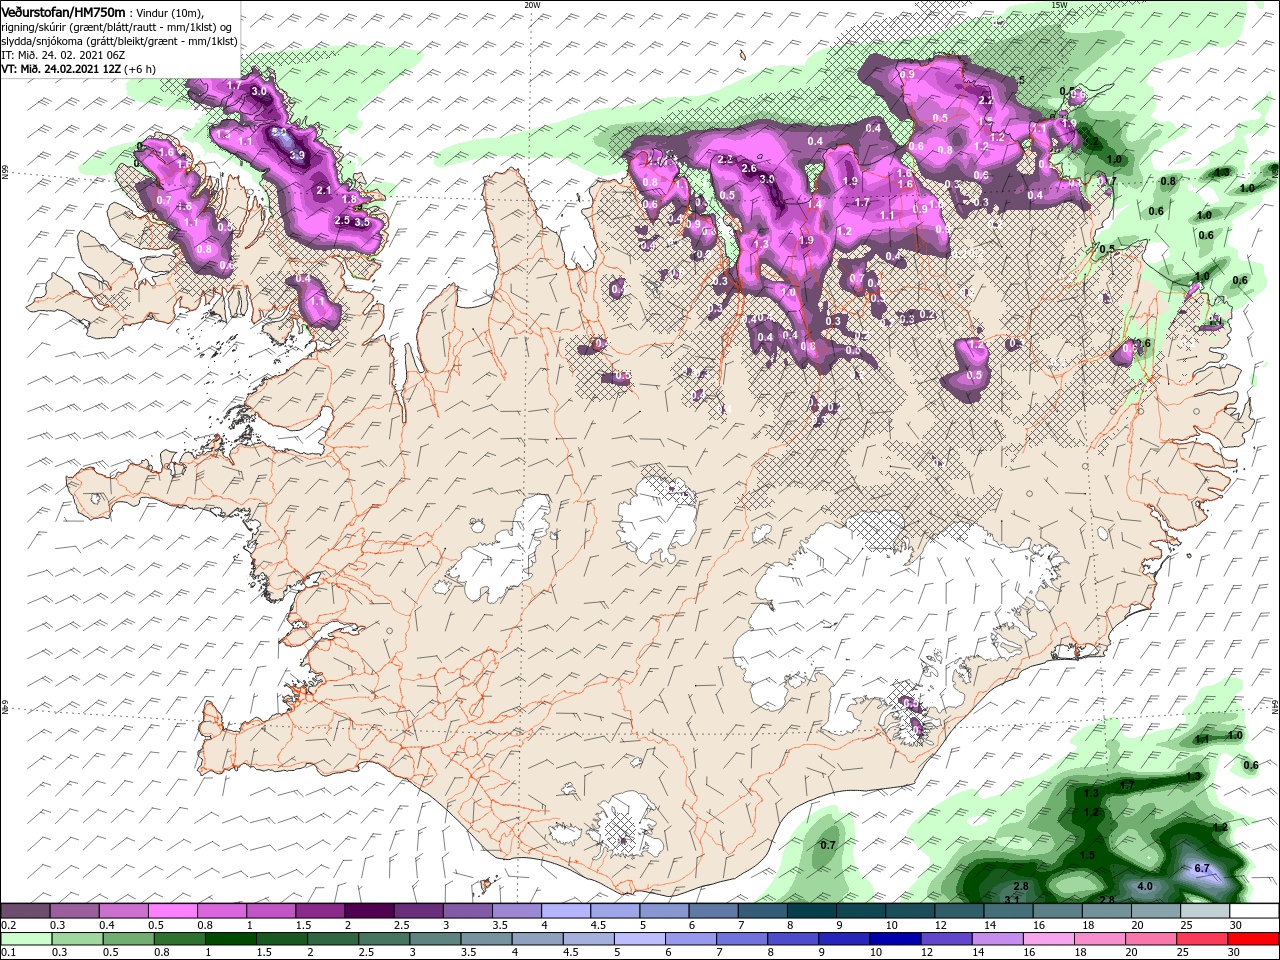Viewport: 1280px width, 960px height.
Task: Click the 0.2 label under the upper legend
Action: (8, 925)
